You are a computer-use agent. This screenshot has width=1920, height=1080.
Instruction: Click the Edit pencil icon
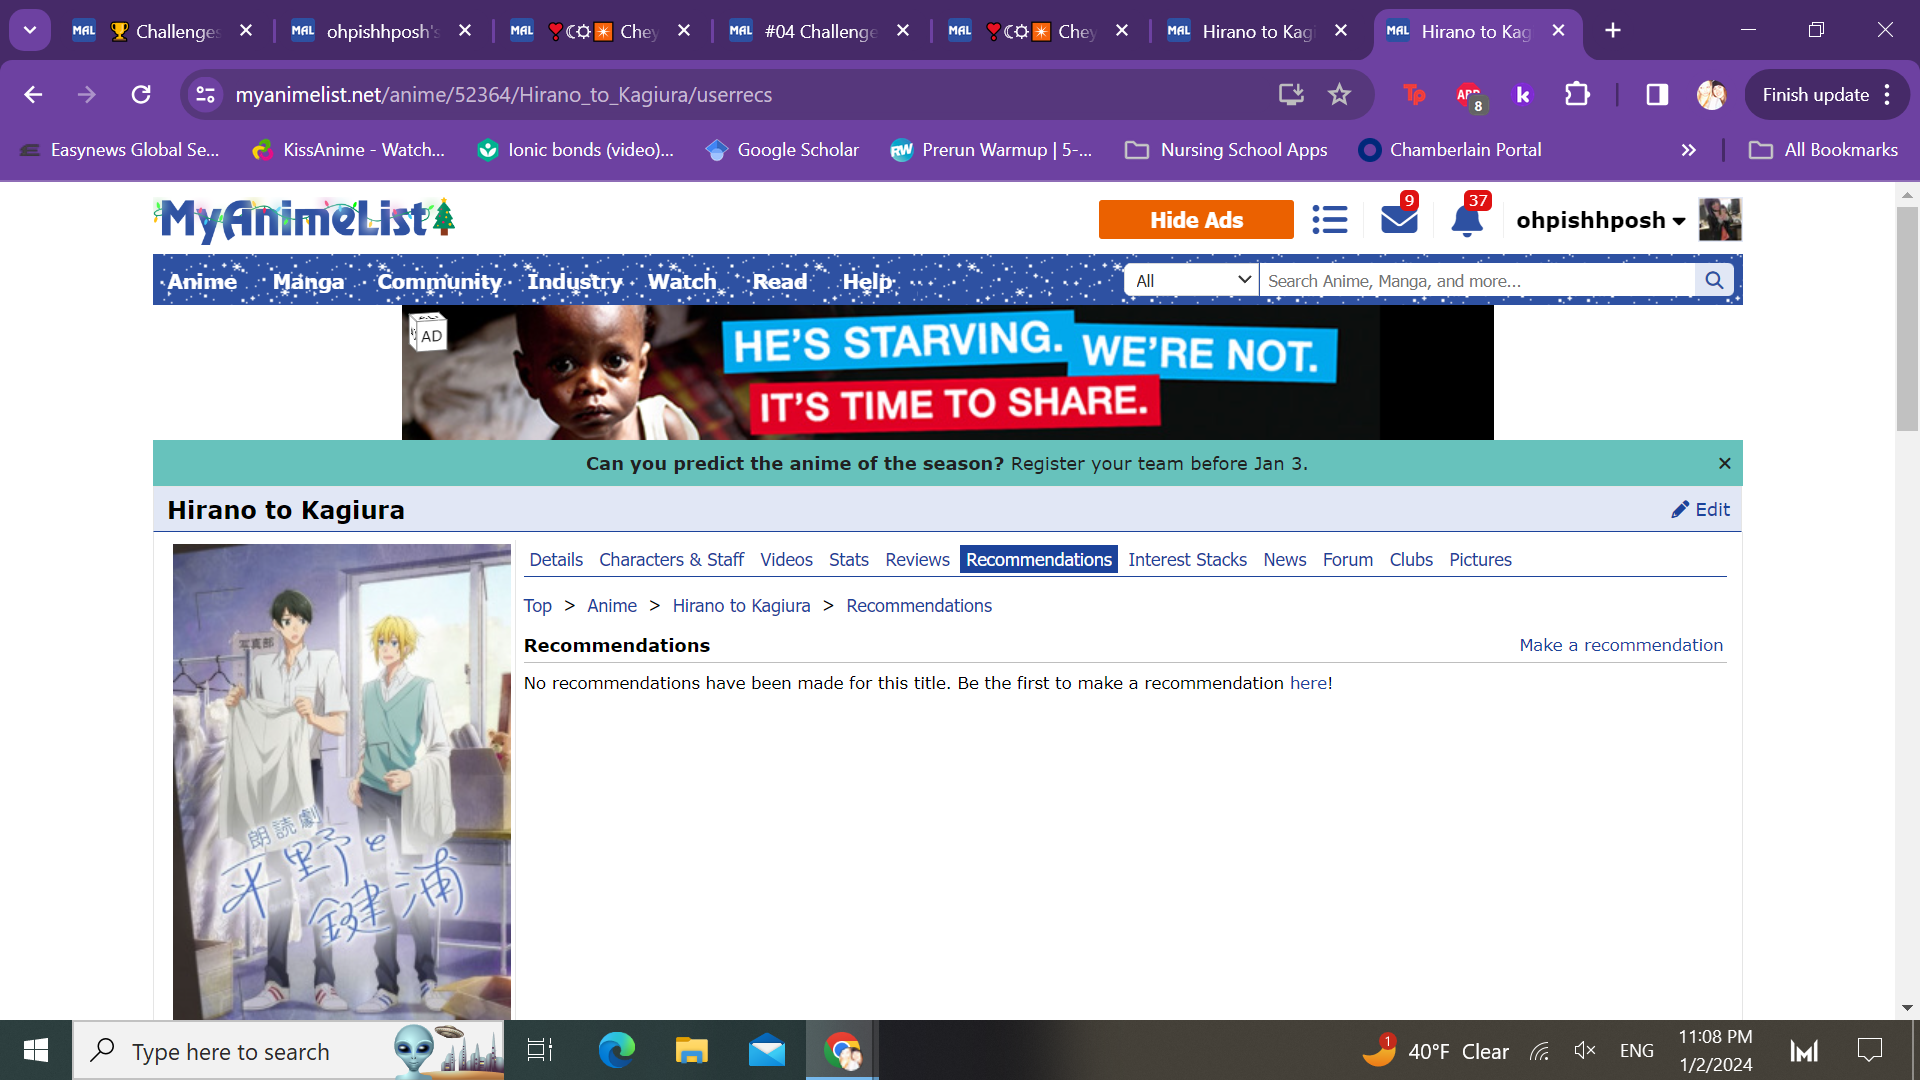pos(1681,510)
